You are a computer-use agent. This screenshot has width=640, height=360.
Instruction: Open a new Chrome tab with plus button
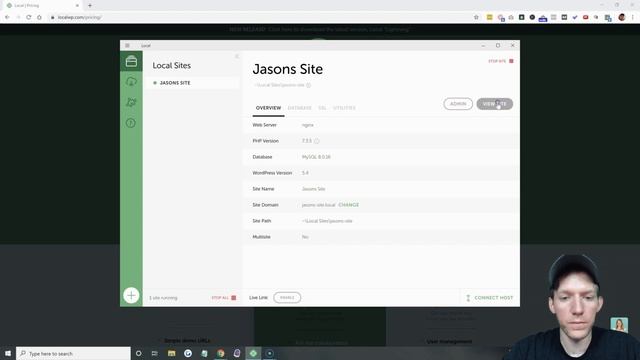click(90, 5)
